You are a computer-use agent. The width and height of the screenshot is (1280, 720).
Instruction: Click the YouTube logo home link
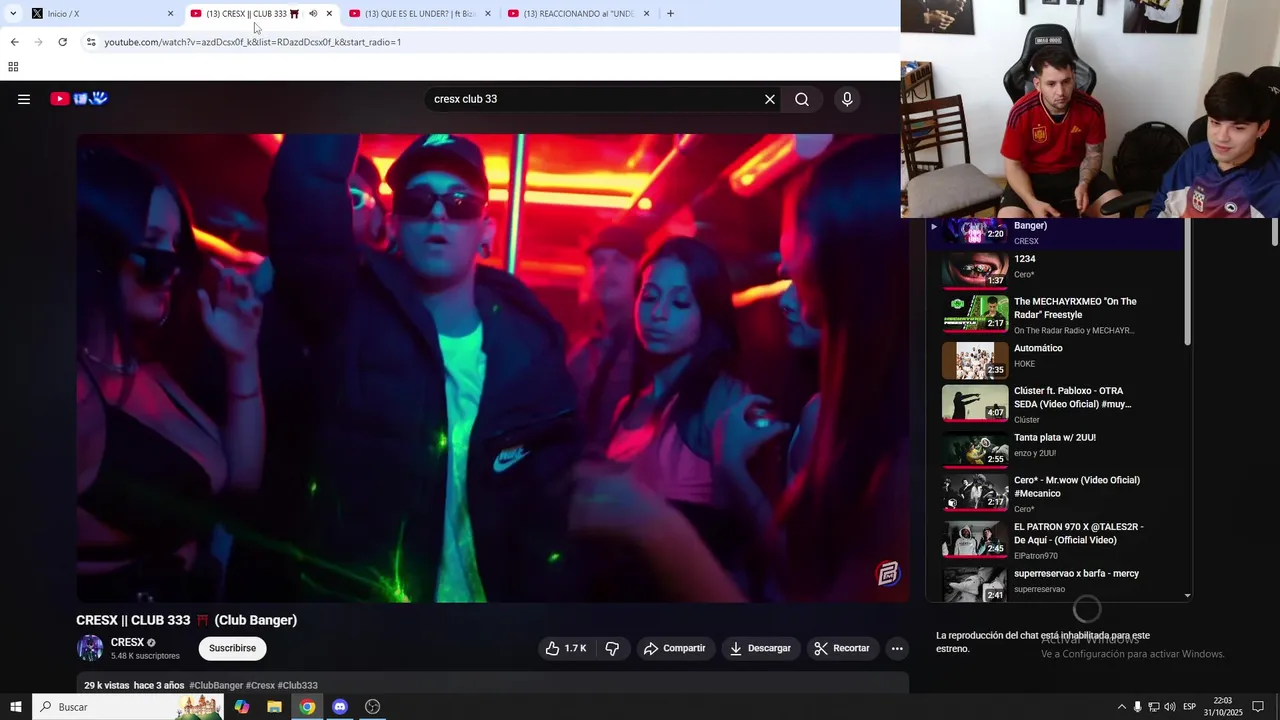79,98
